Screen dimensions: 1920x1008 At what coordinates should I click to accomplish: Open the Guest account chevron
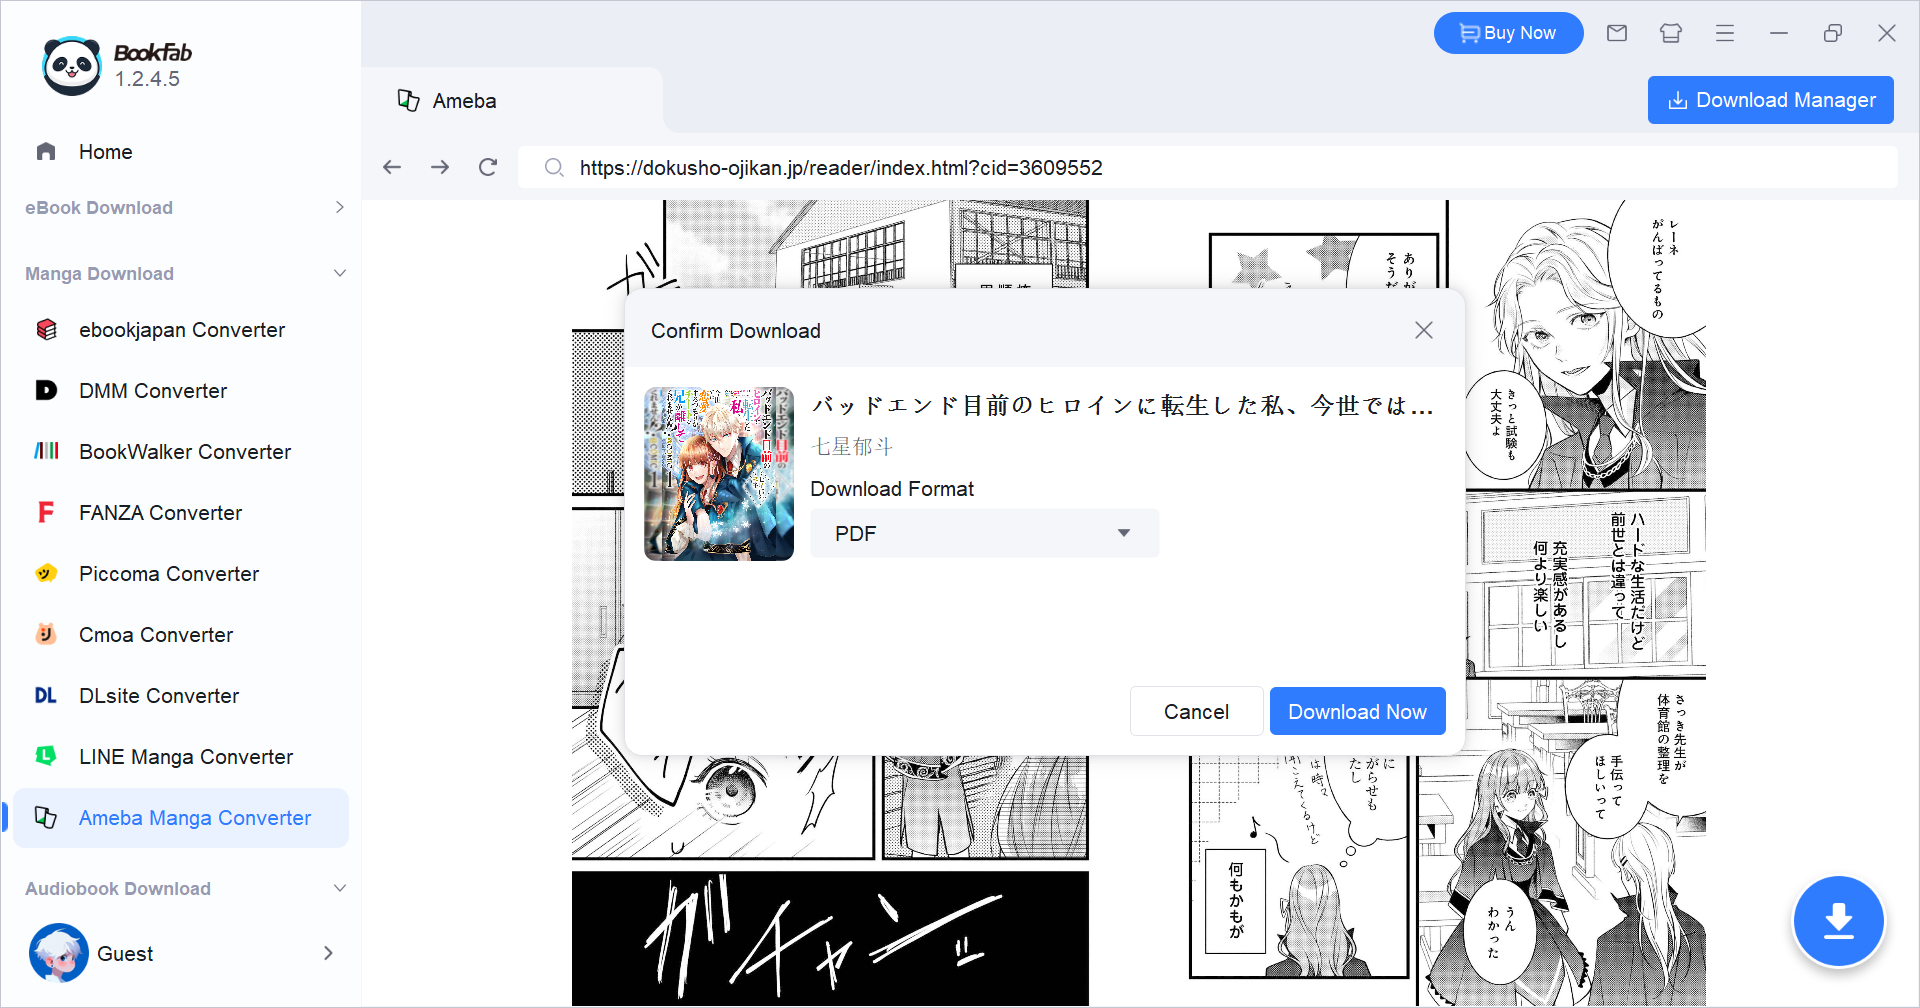pos(328,953)
